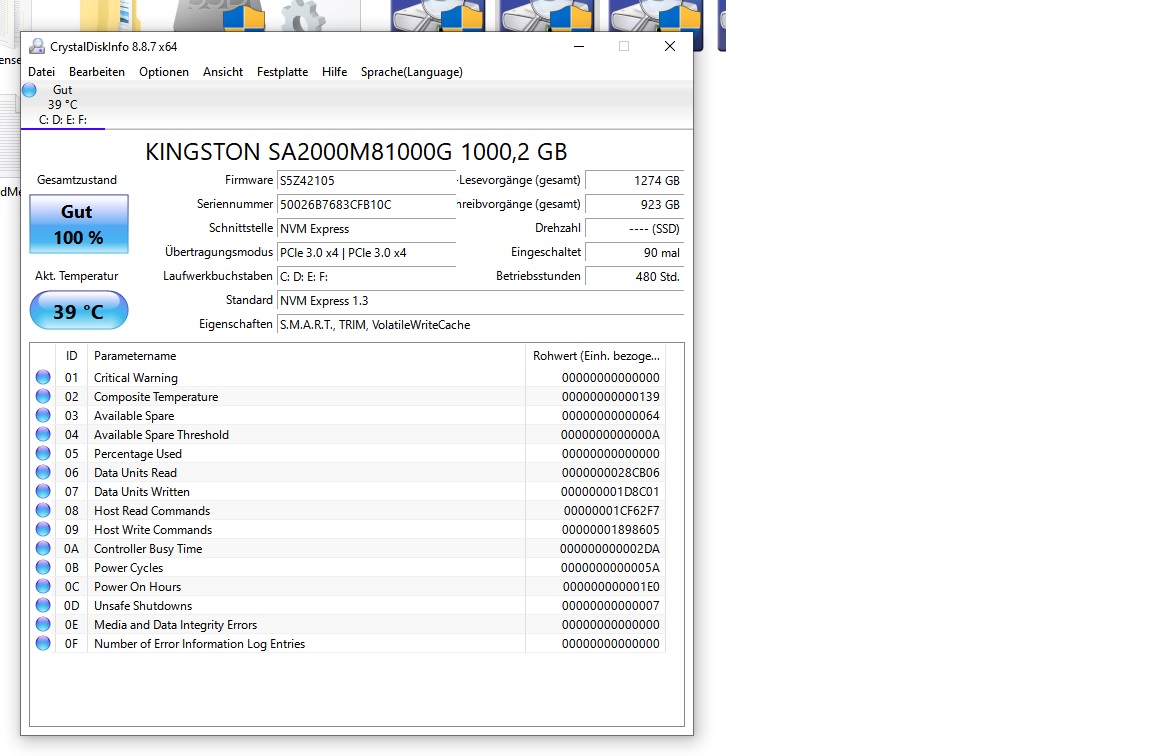
Task: Click the 39 °C temperature button
Action: pos(79,311)
